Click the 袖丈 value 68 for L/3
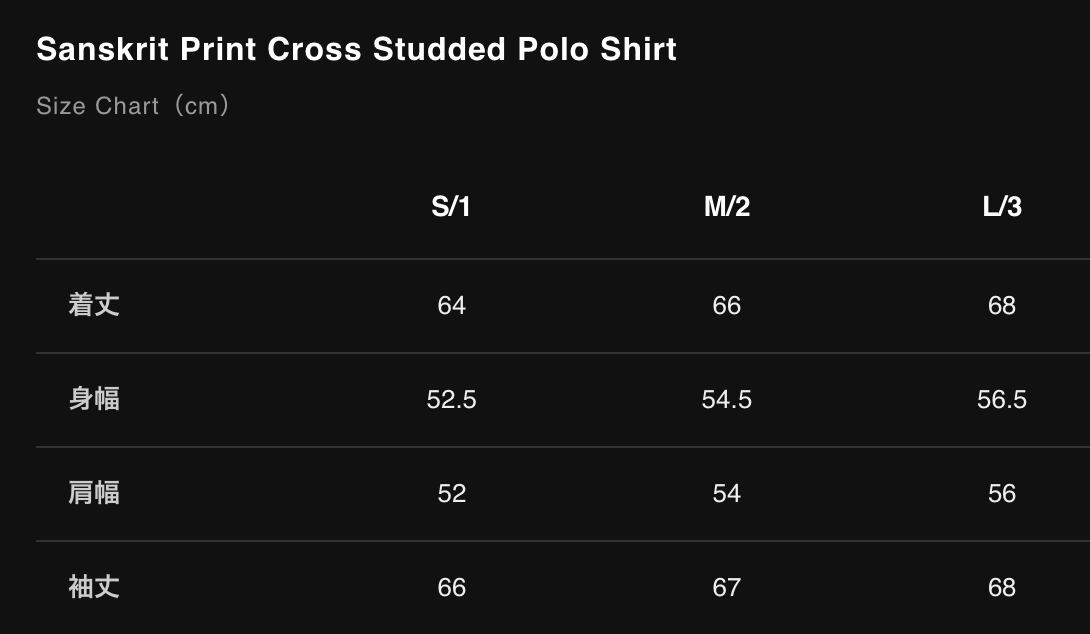1090x634 pixels. 1002,587
